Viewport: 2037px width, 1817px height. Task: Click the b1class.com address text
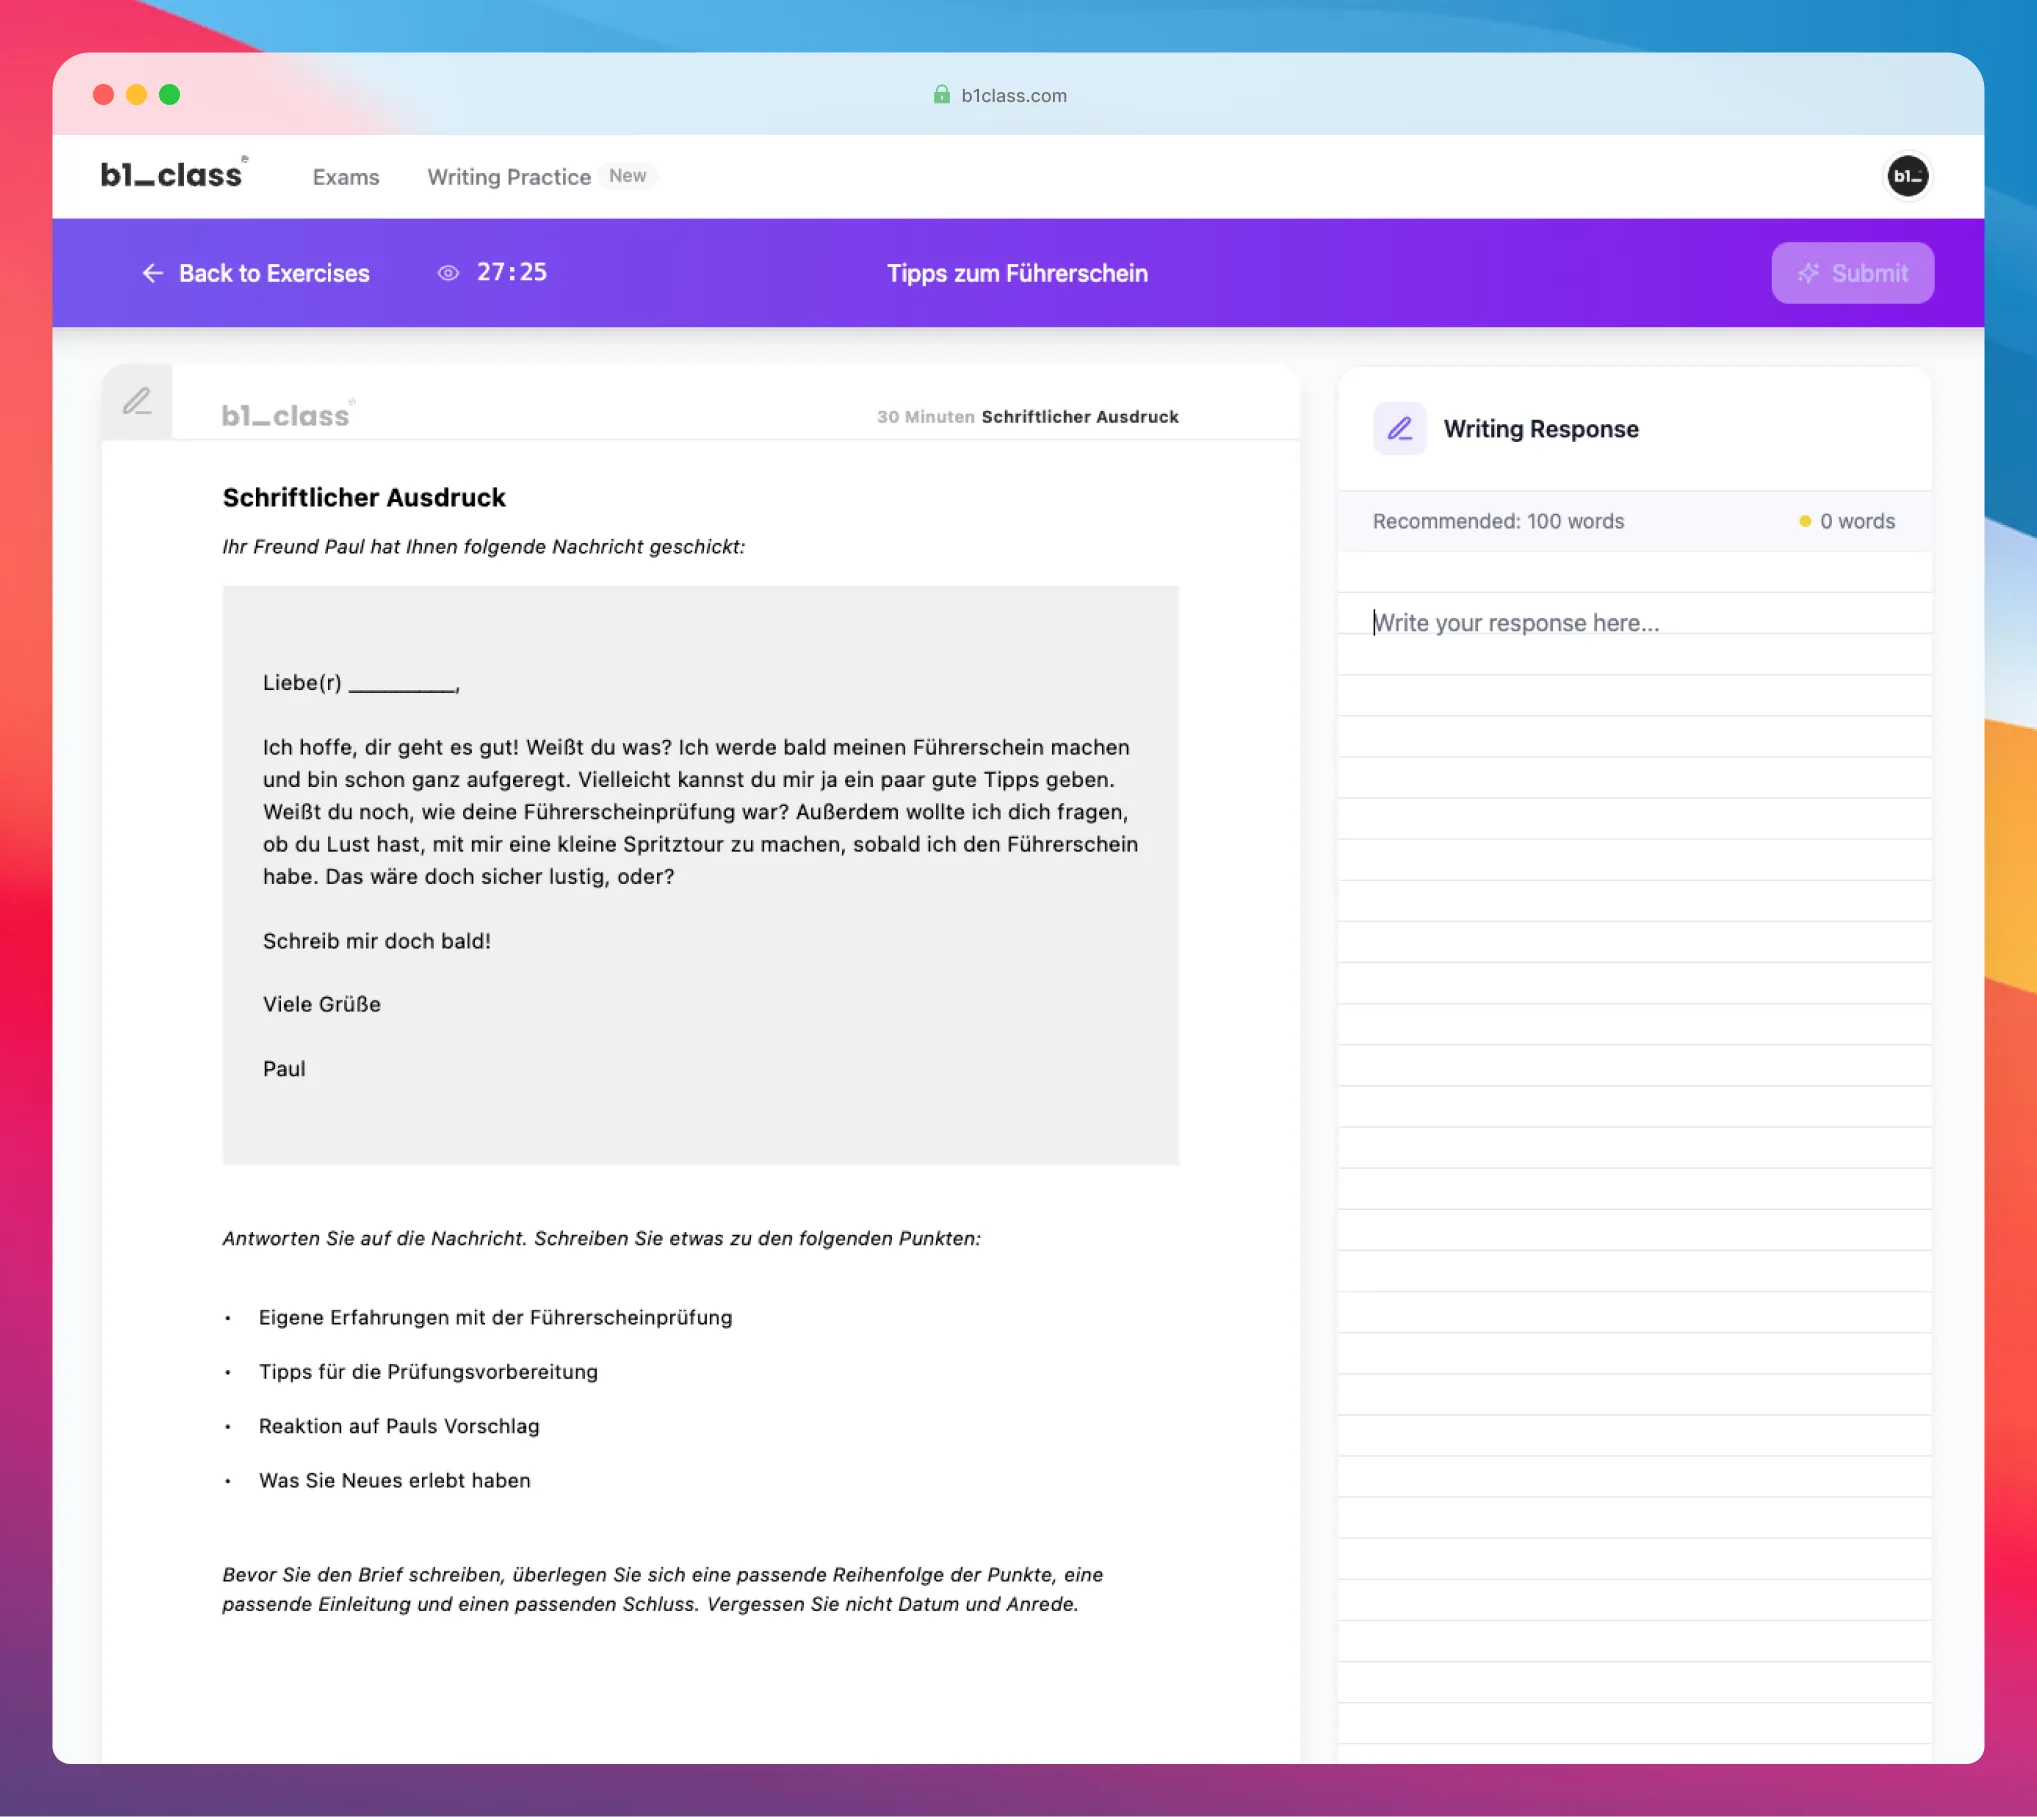coord(1014,95)
